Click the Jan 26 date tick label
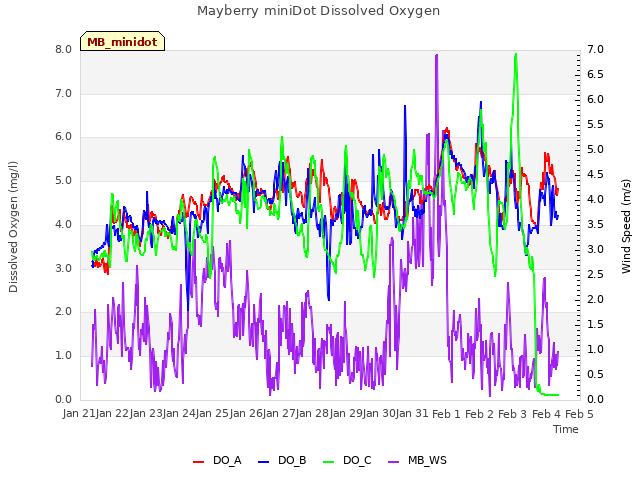 click(246, 414)
